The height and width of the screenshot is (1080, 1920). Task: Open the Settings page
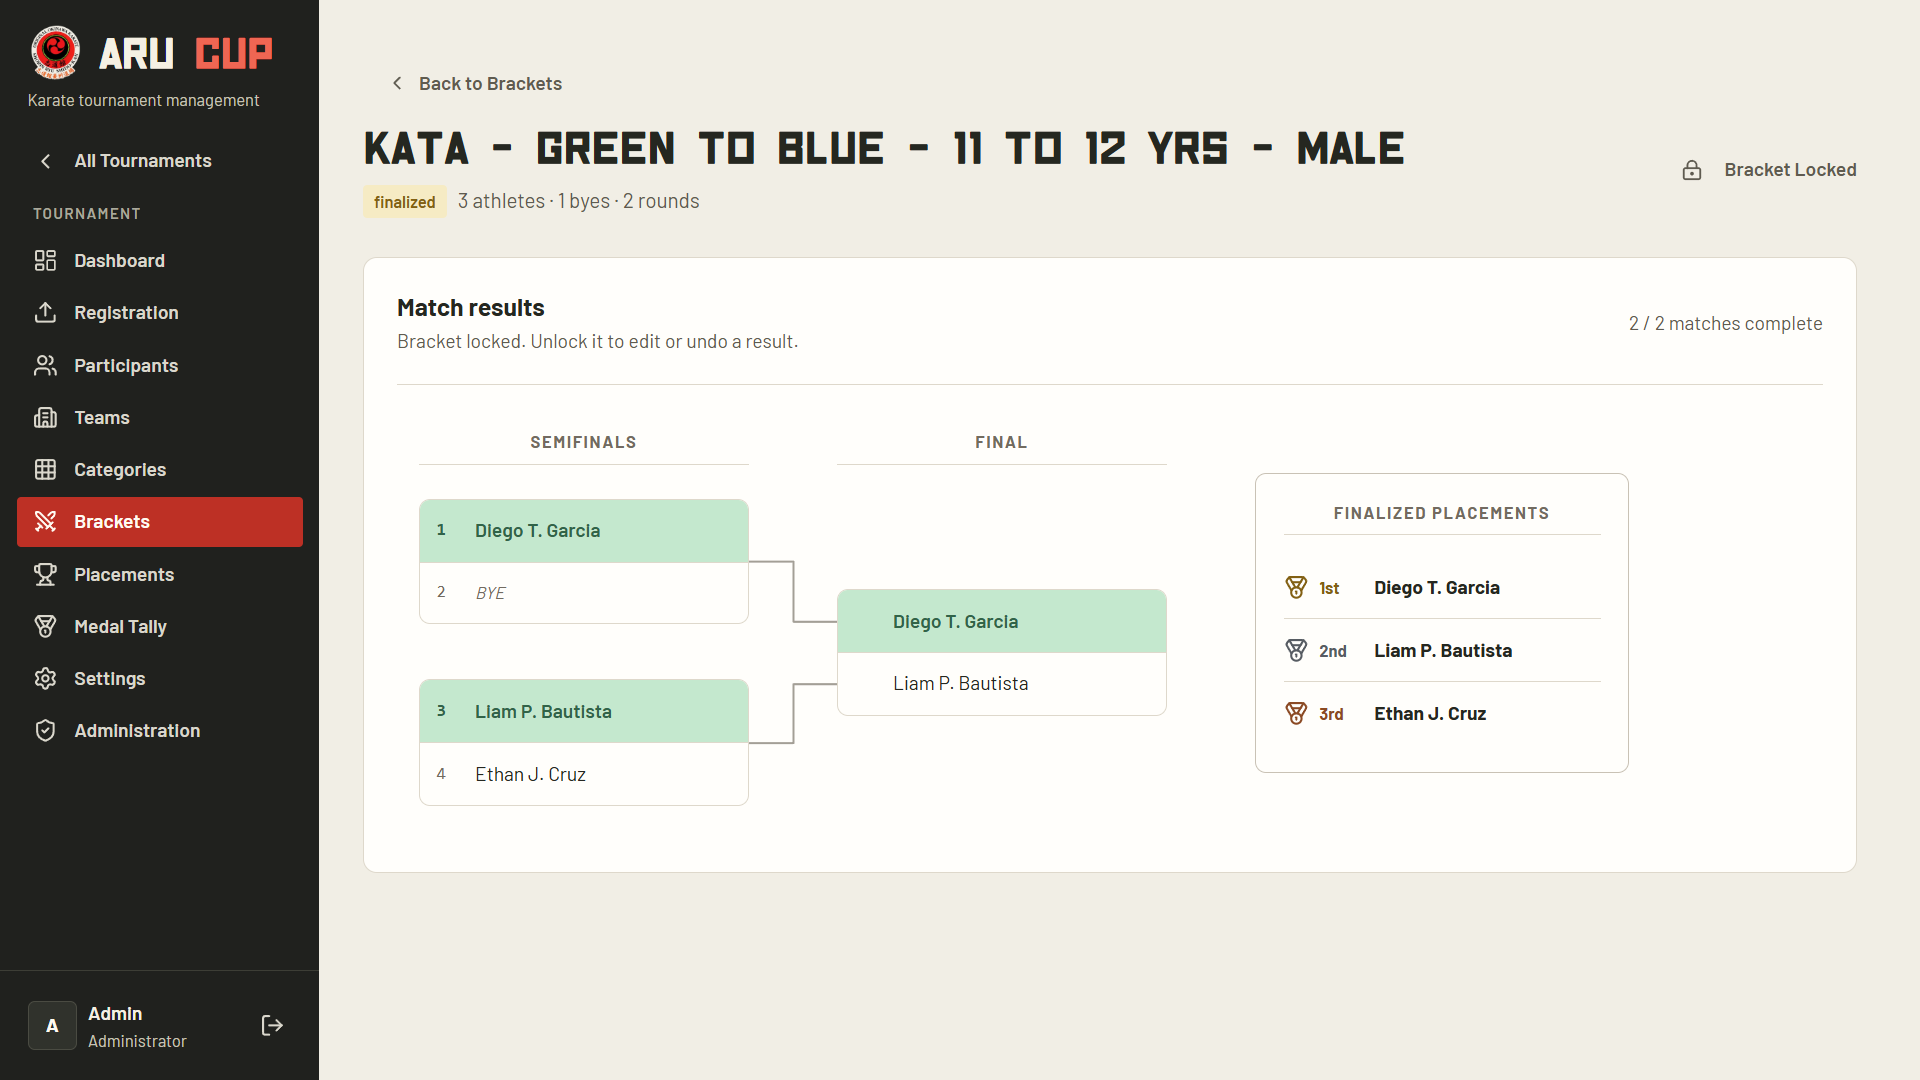160,679
